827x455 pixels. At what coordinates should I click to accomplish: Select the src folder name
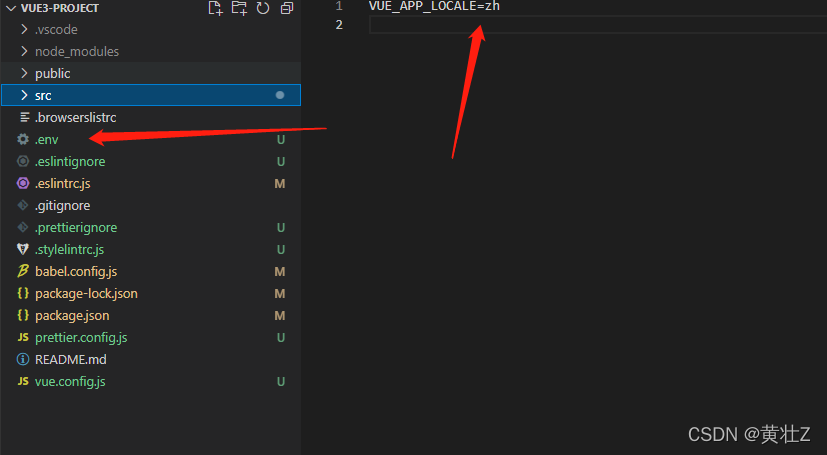coord(43,95)
